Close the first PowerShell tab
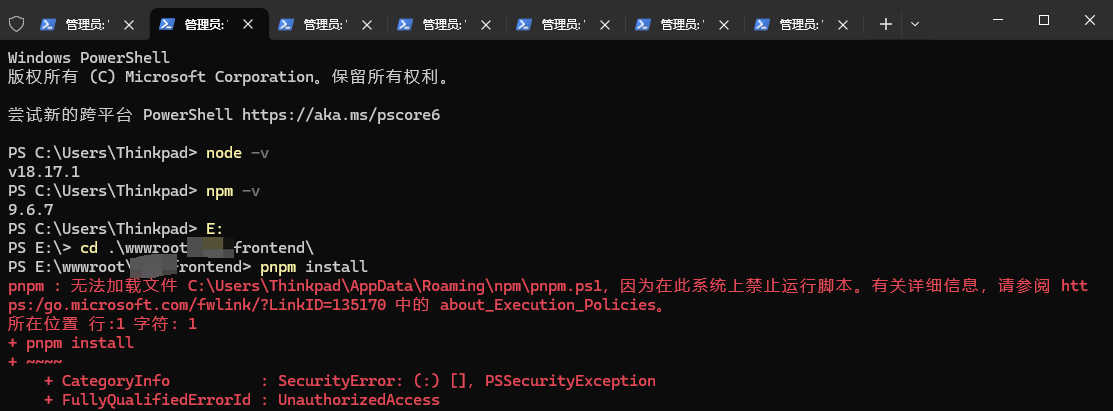 (x=129, y=24)
